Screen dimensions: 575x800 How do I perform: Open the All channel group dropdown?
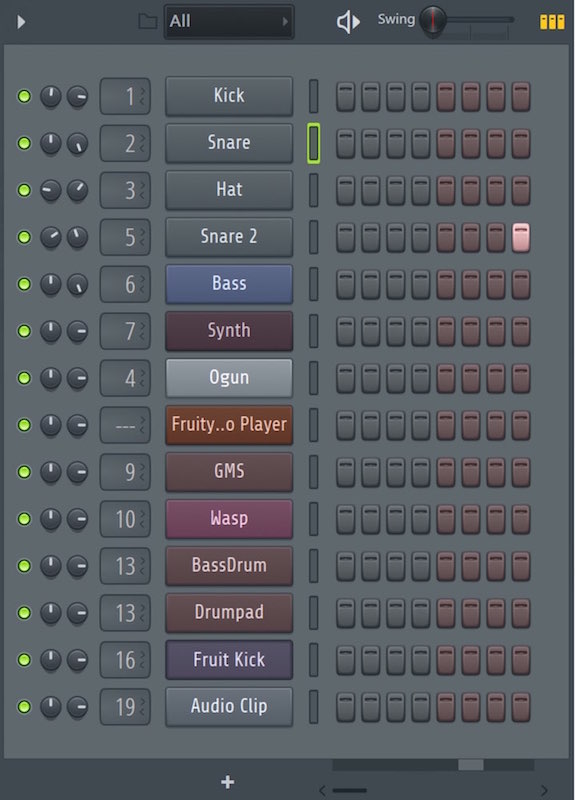[x=229, y=21]
